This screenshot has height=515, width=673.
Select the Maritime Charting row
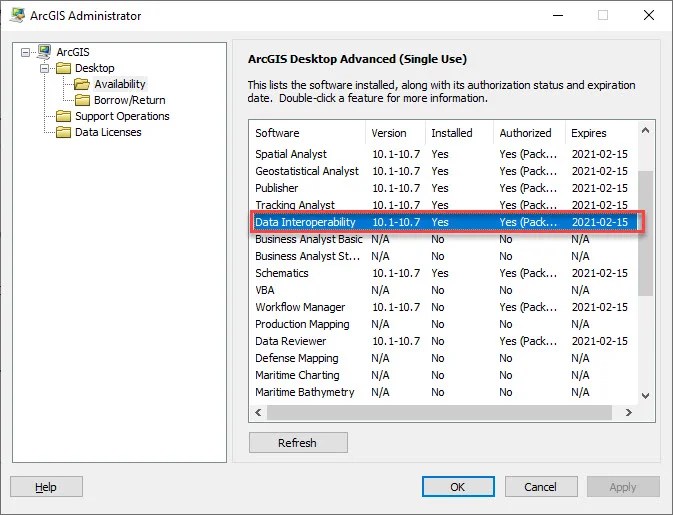point(444,375)
